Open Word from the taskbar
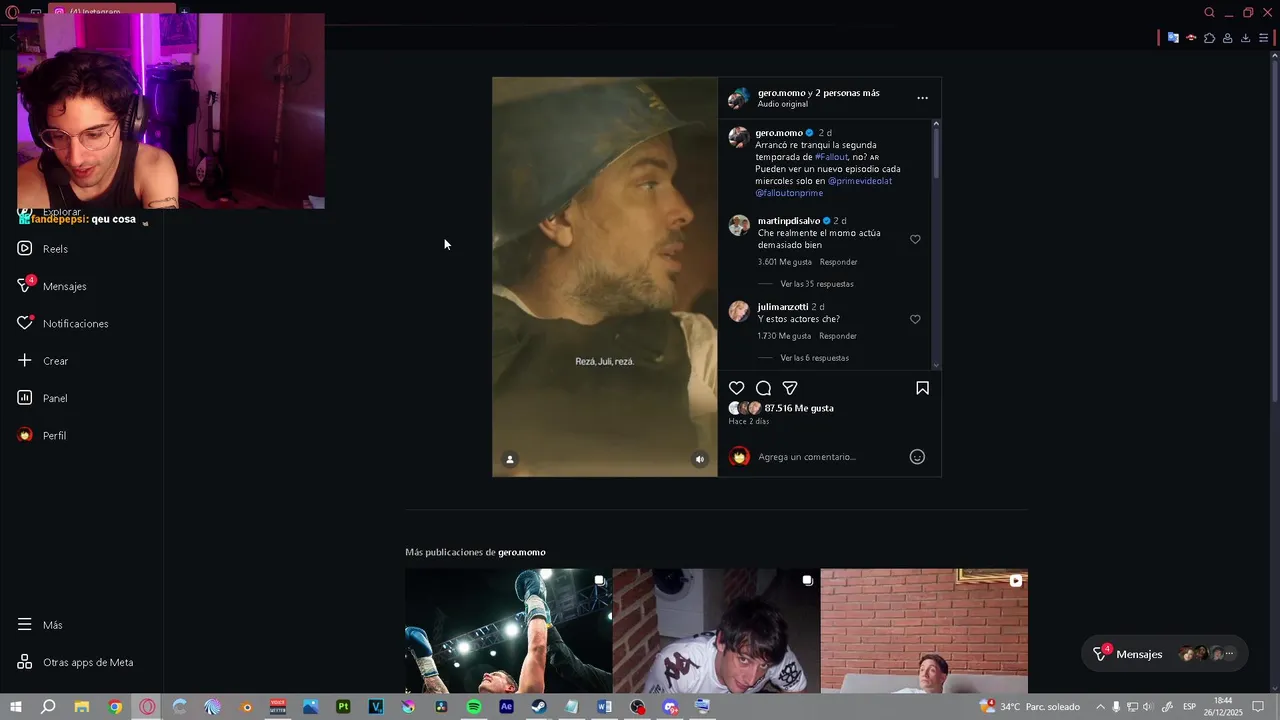The image size is (1280, 720). click(x=604, y=707)
